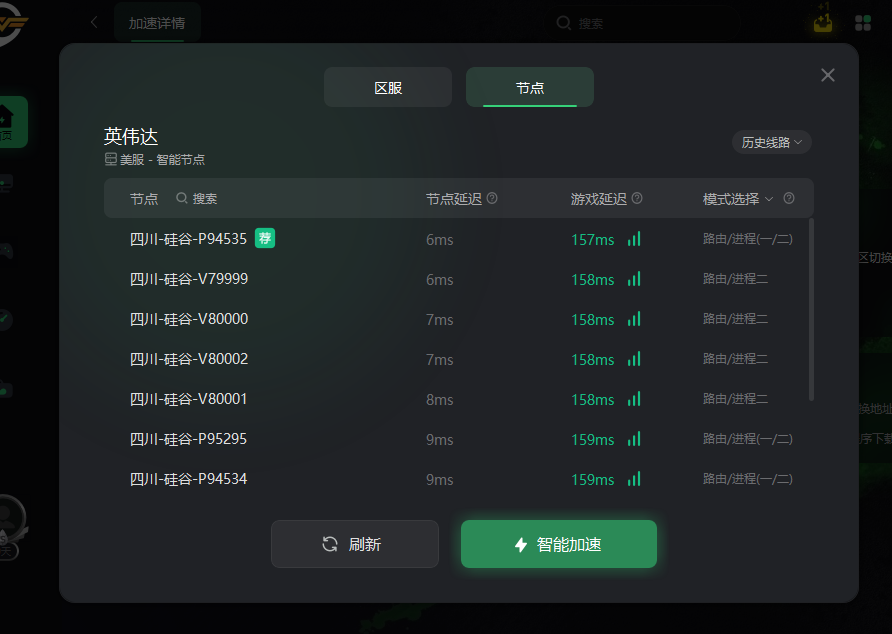Click the 模式选择 help question mark icon

coord(789,198)
